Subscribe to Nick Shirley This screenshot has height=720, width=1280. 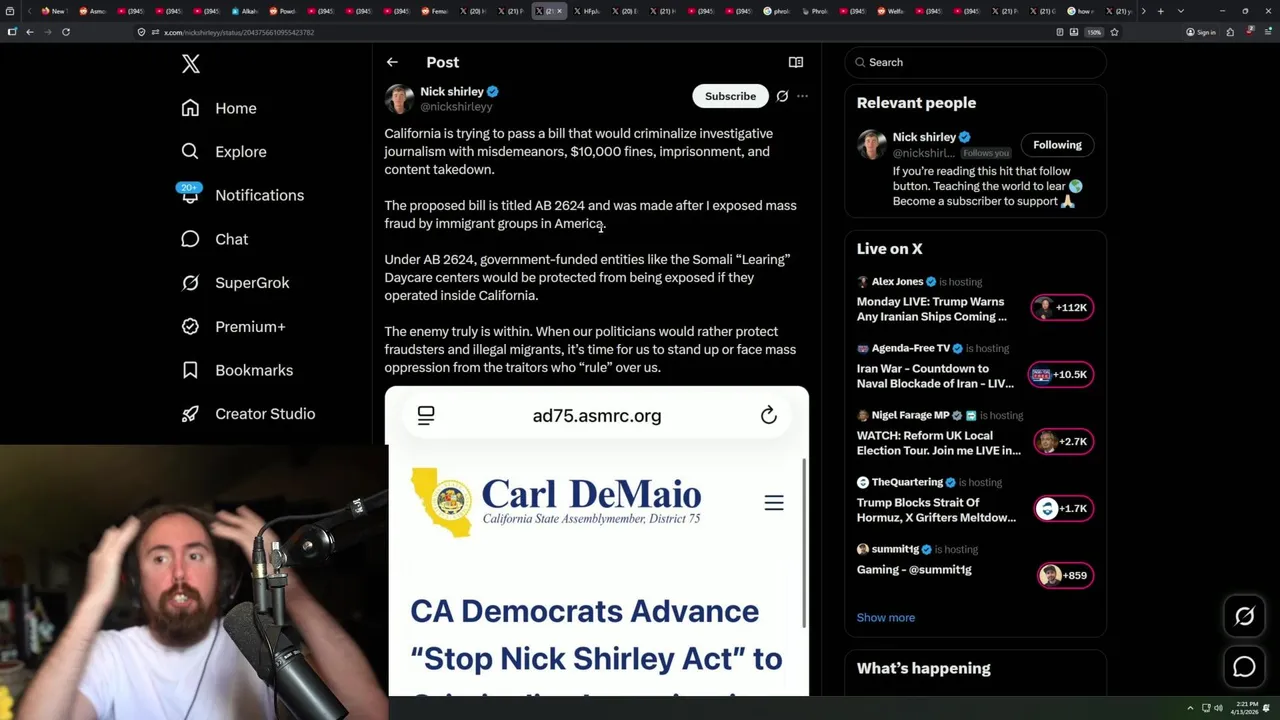[x=730, y=96]
